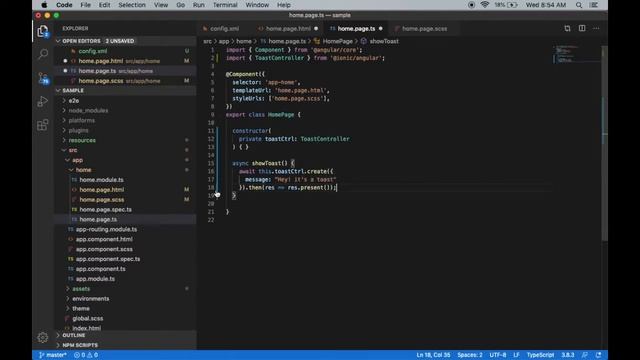Open the macOS Control Center icon
640x360 pixels.
(594, 5)
